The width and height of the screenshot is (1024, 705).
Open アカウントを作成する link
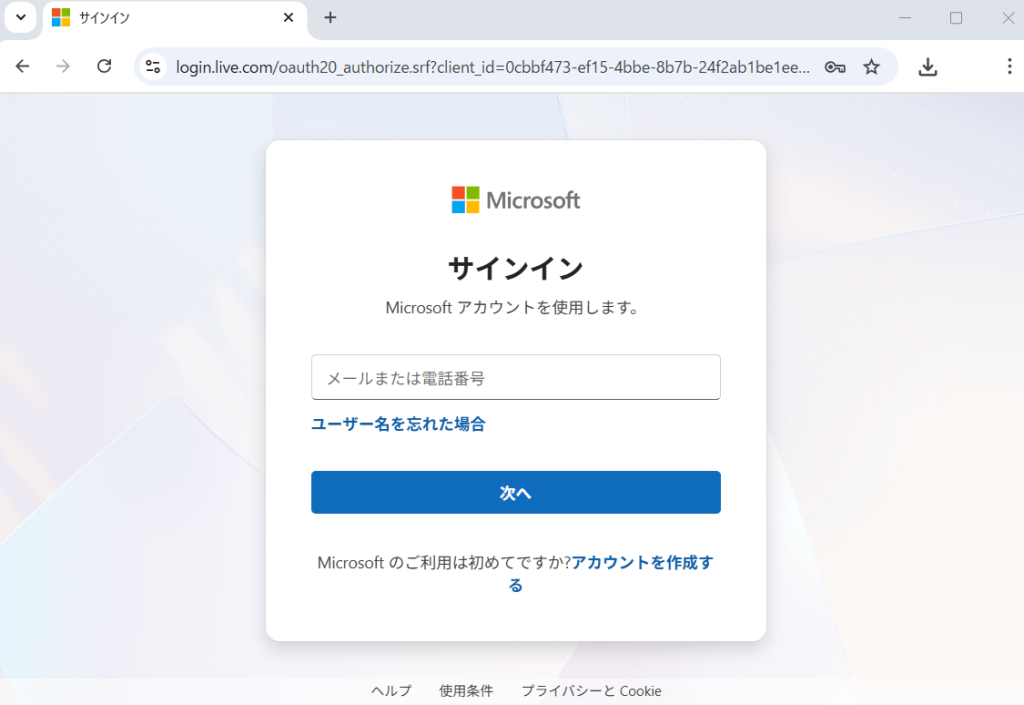point(642,563)
